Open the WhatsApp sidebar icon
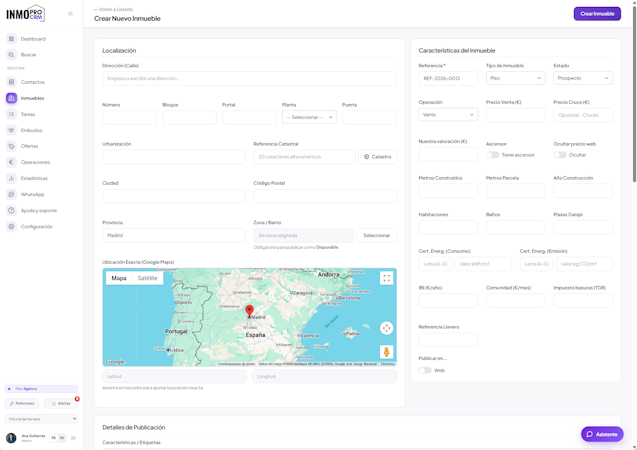637x450 pixels. pyautogui.click(x=11, y=195)
